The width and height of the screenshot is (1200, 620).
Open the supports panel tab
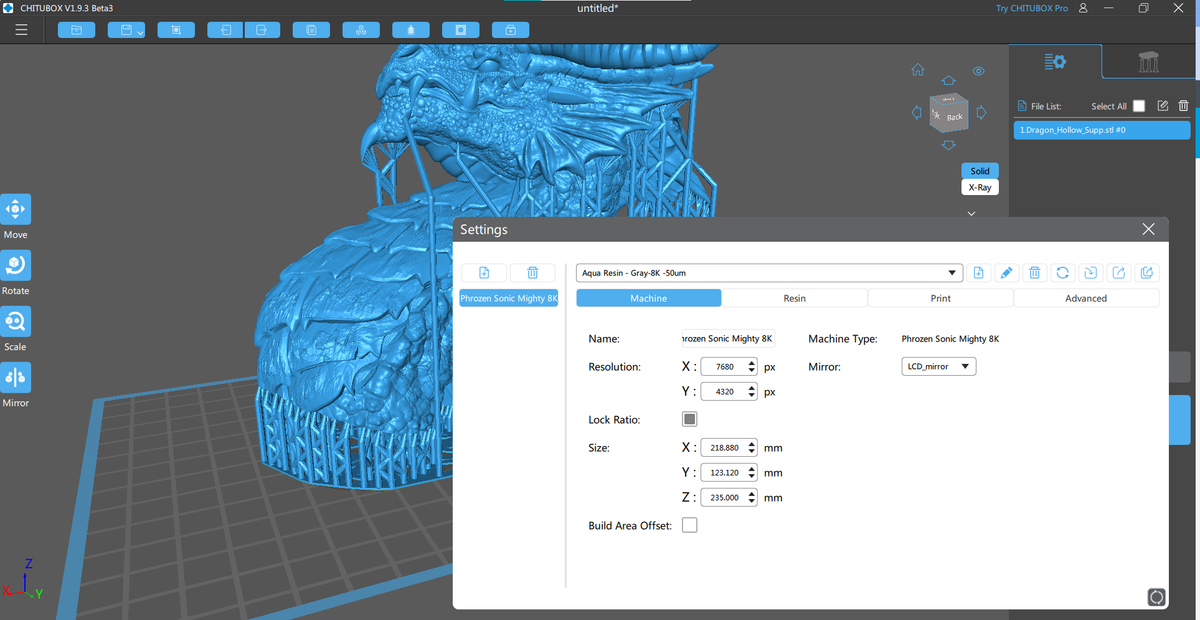coord(1149,62)
